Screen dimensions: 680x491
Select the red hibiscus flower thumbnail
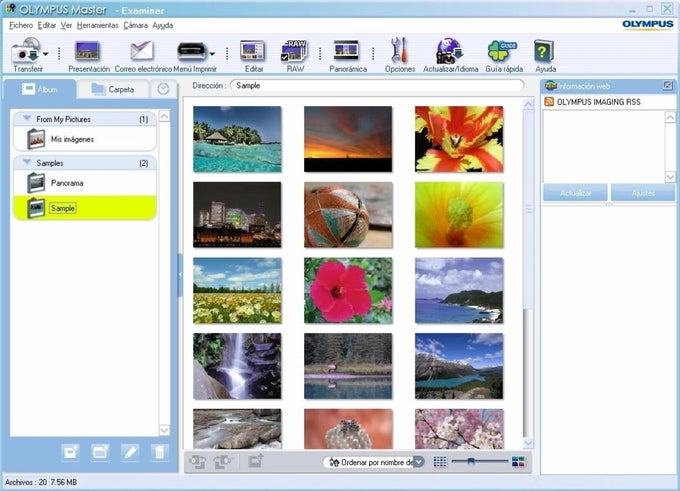pos(348,290)
